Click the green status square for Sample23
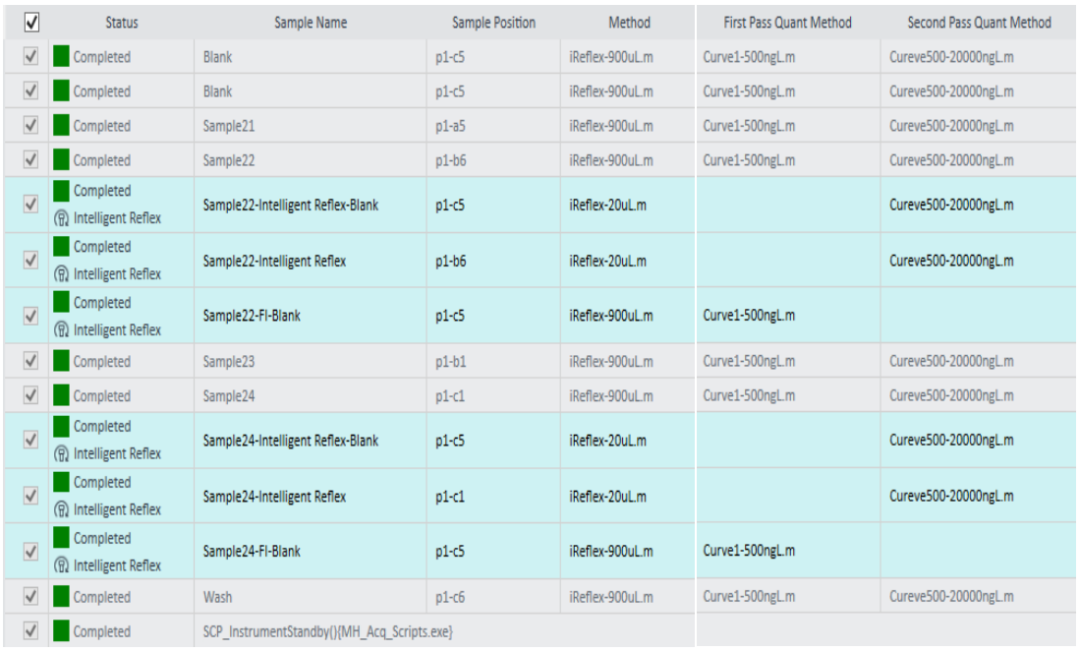1080x652 pixels. [61, 361]
